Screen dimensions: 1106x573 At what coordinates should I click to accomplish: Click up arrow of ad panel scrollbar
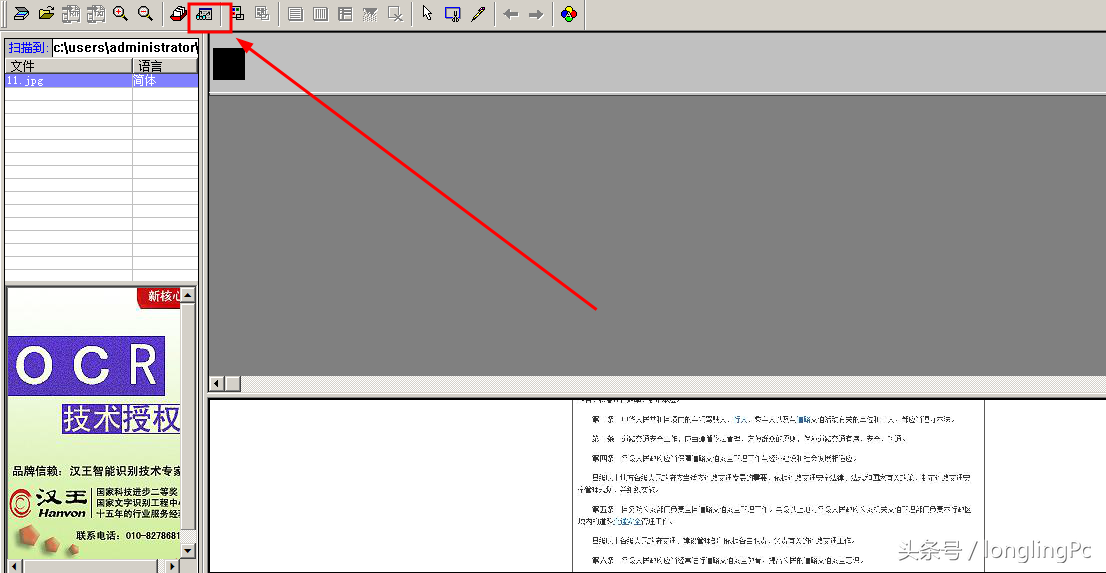point(188,296)
